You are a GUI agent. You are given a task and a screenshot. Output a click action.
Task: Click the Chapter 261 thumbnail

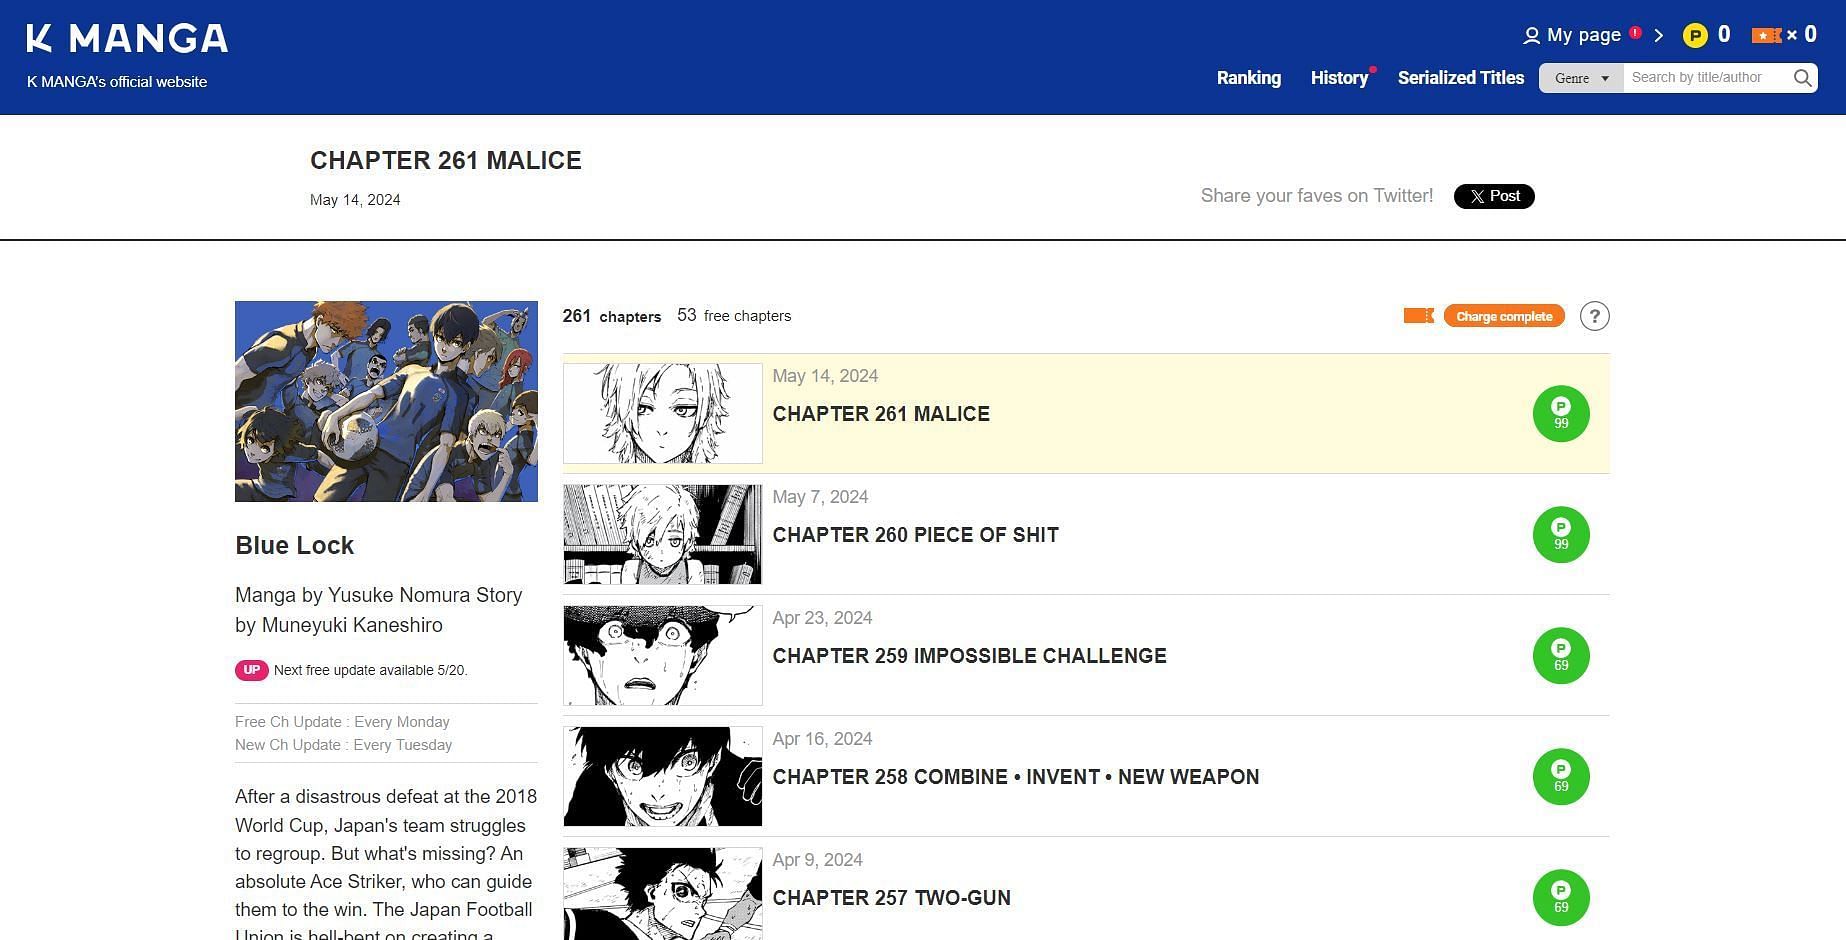[663, 414]
